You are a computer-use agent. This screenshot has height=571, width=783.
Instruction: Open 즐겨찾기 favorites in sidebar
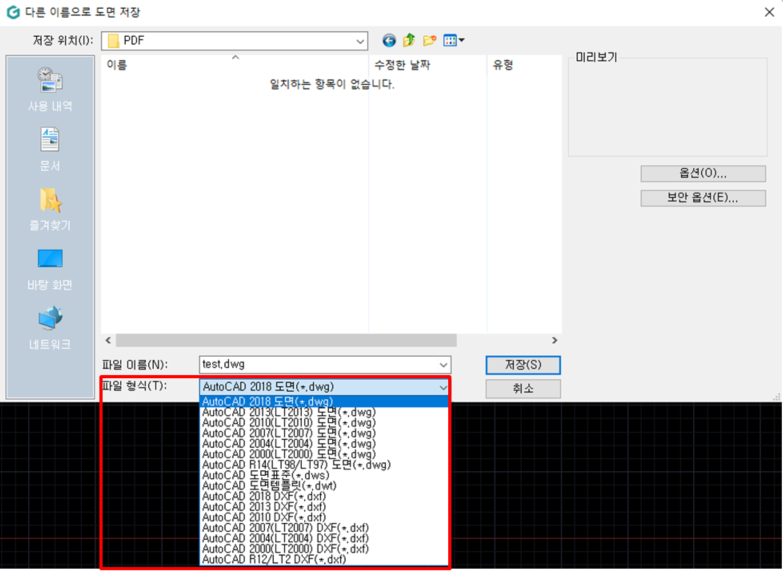coord(50,209)
